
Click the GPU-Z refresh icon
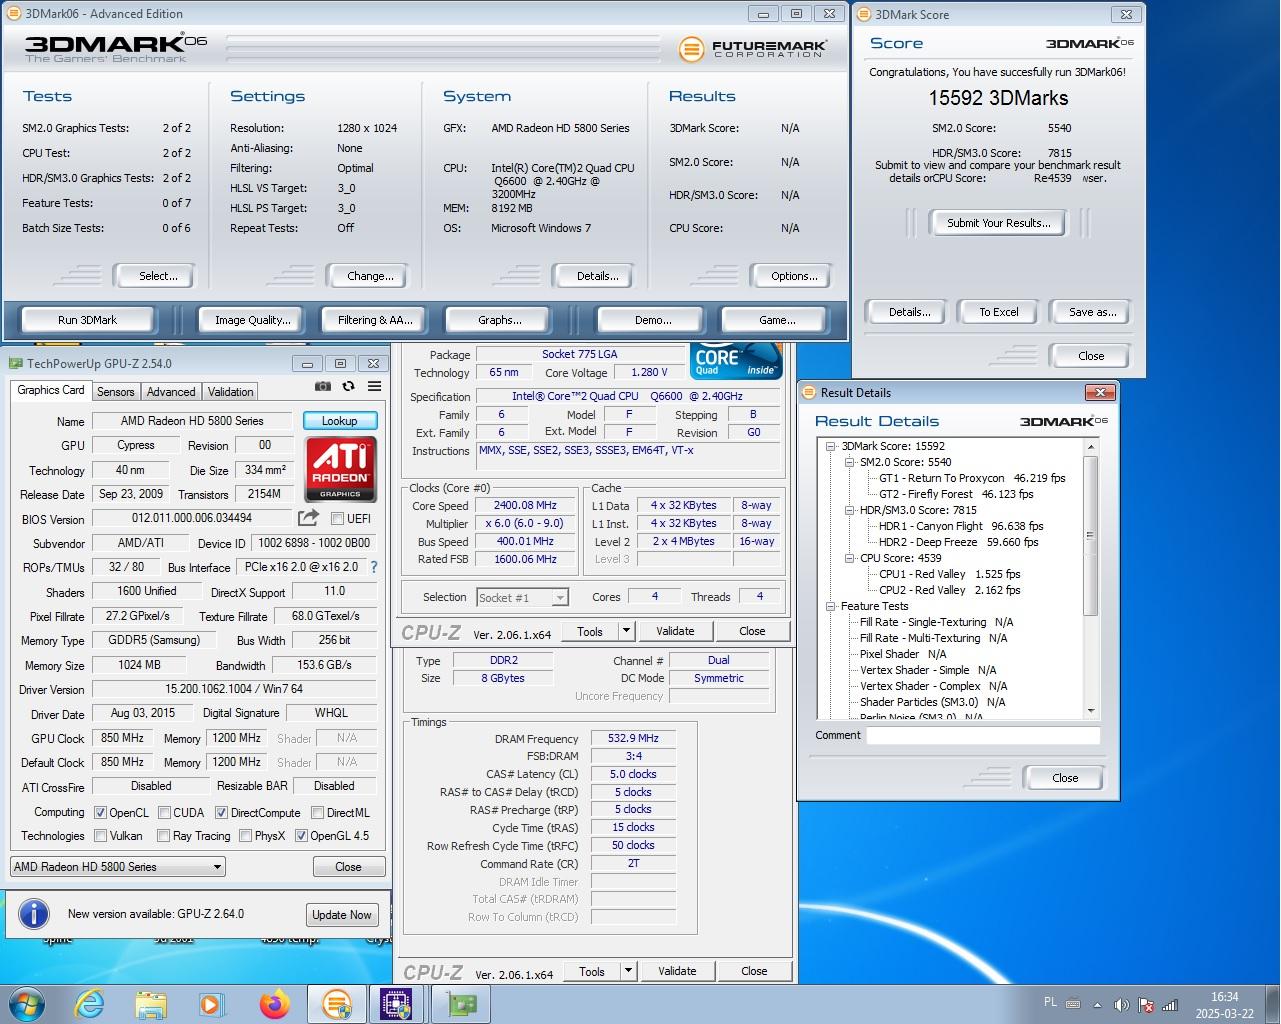(x=348, y=387)
